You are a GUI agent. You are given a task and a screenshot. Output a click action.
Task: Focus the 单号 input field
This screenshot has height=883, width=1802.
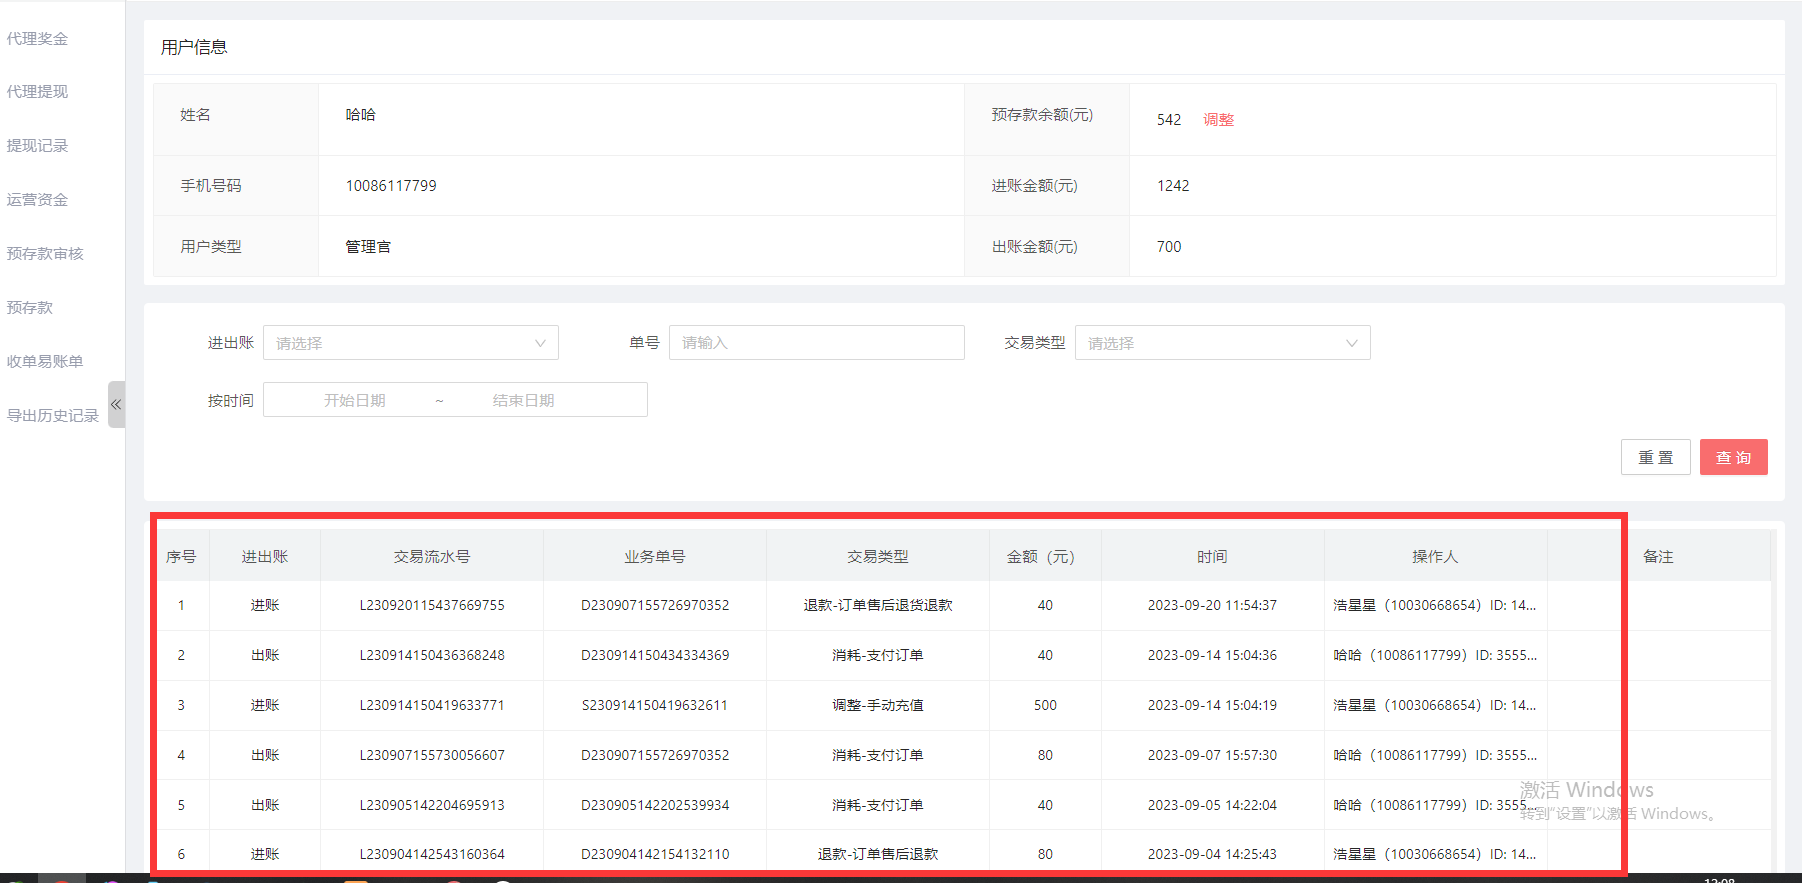tap(816, 343)
